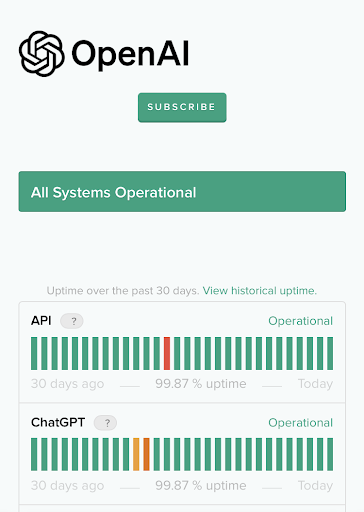Click the All Systems Operational banner
This screenshot has width=364, height=512.
[x=182, y=192]
